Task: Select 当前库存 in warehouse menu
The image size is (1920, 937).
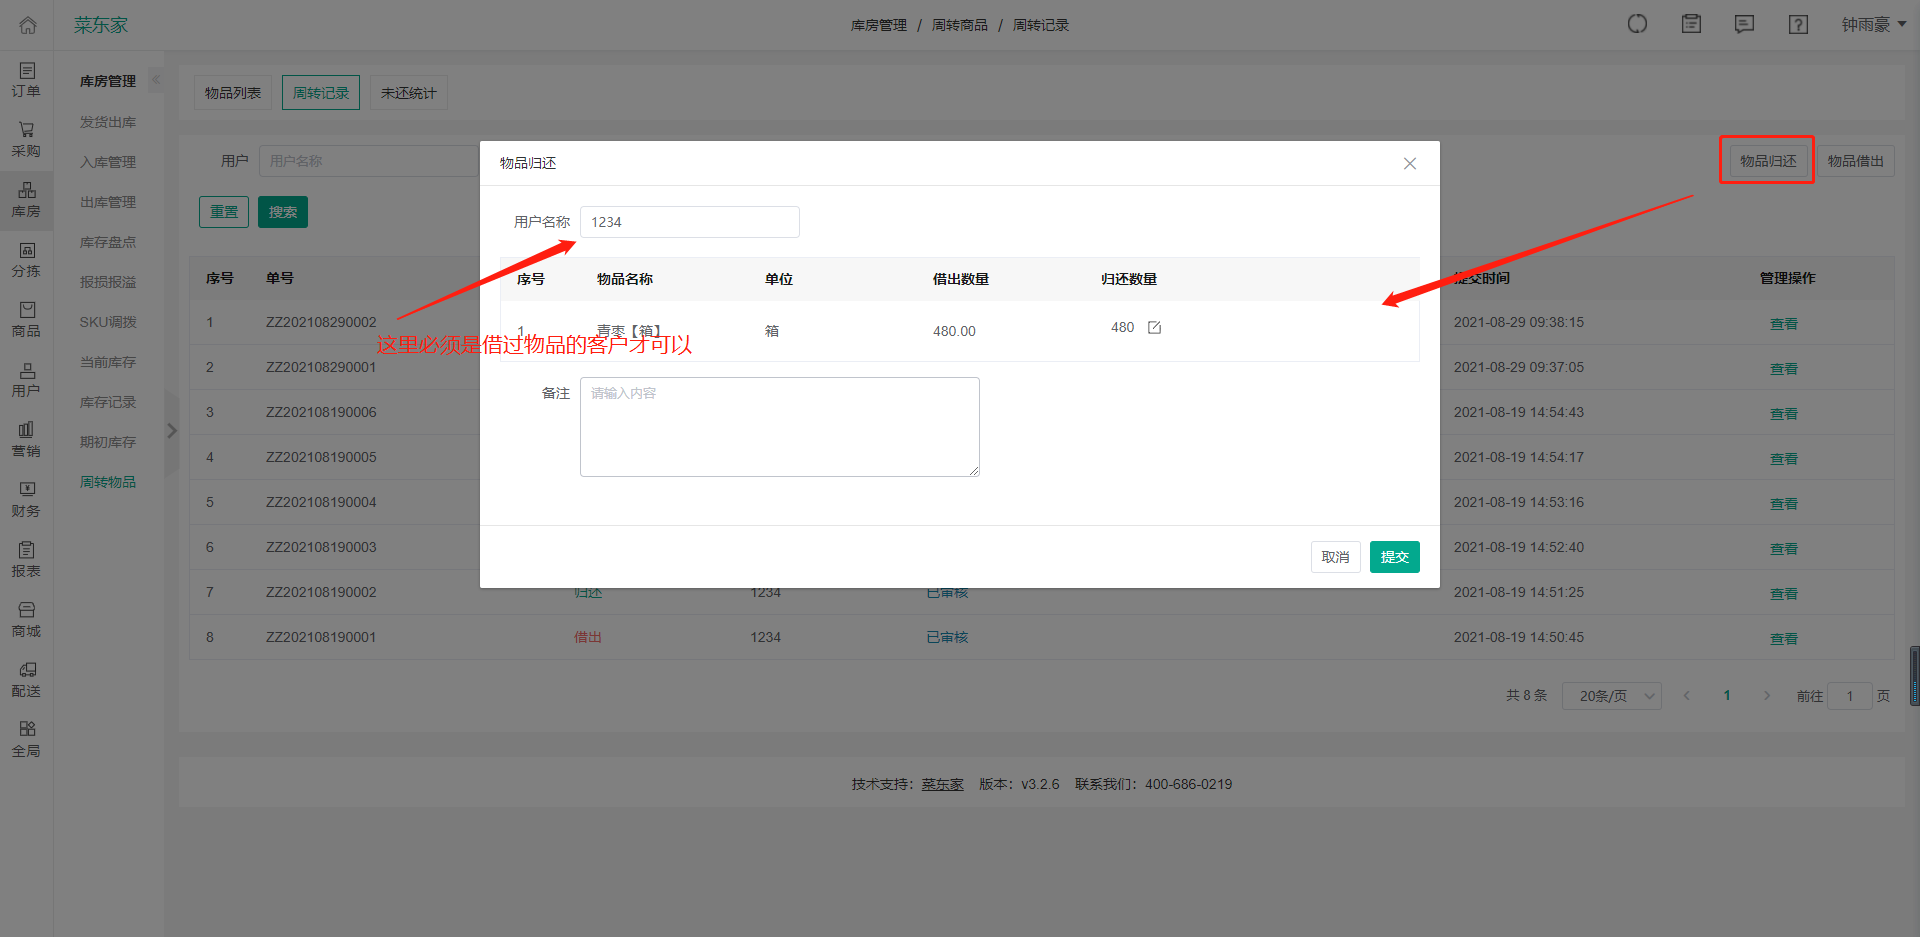Action: tap(108, 362)
